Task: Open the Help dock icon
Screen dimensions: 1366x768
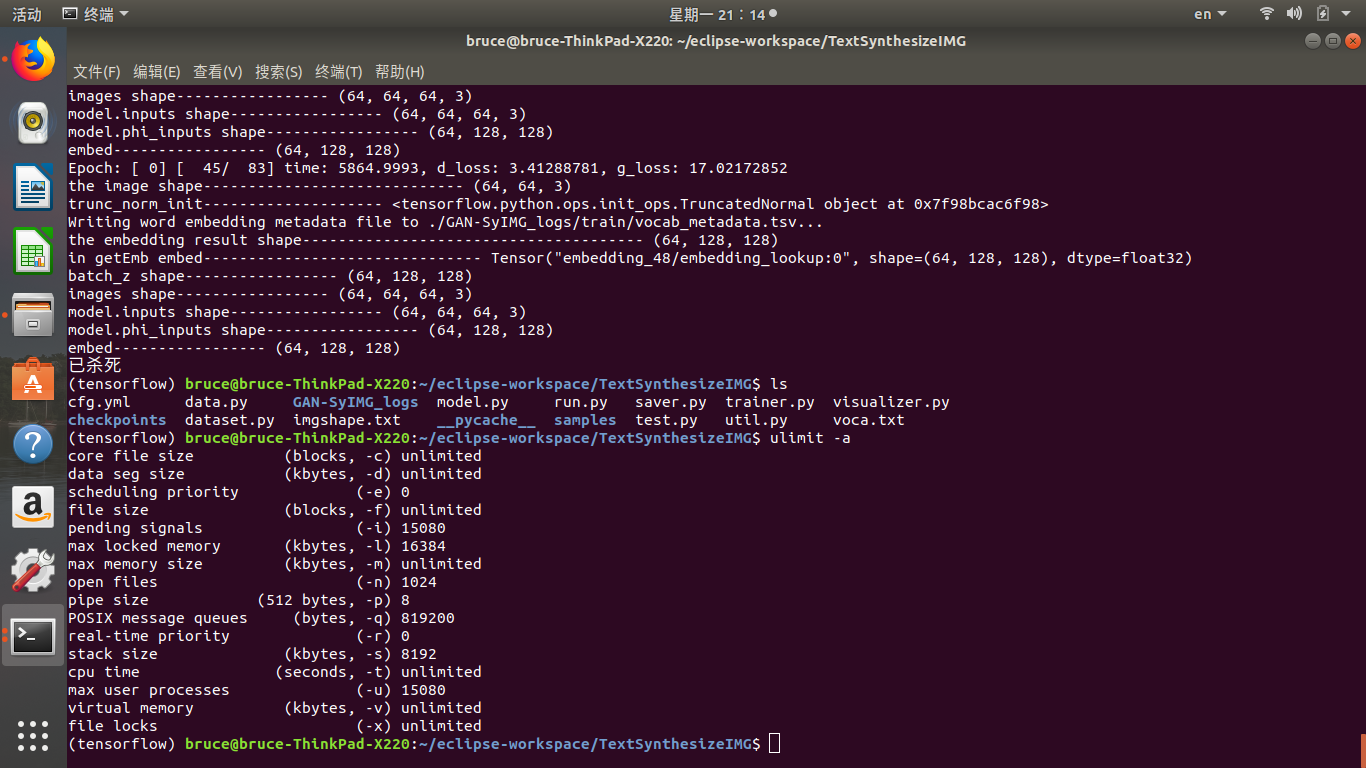Action: coord(33,443)
